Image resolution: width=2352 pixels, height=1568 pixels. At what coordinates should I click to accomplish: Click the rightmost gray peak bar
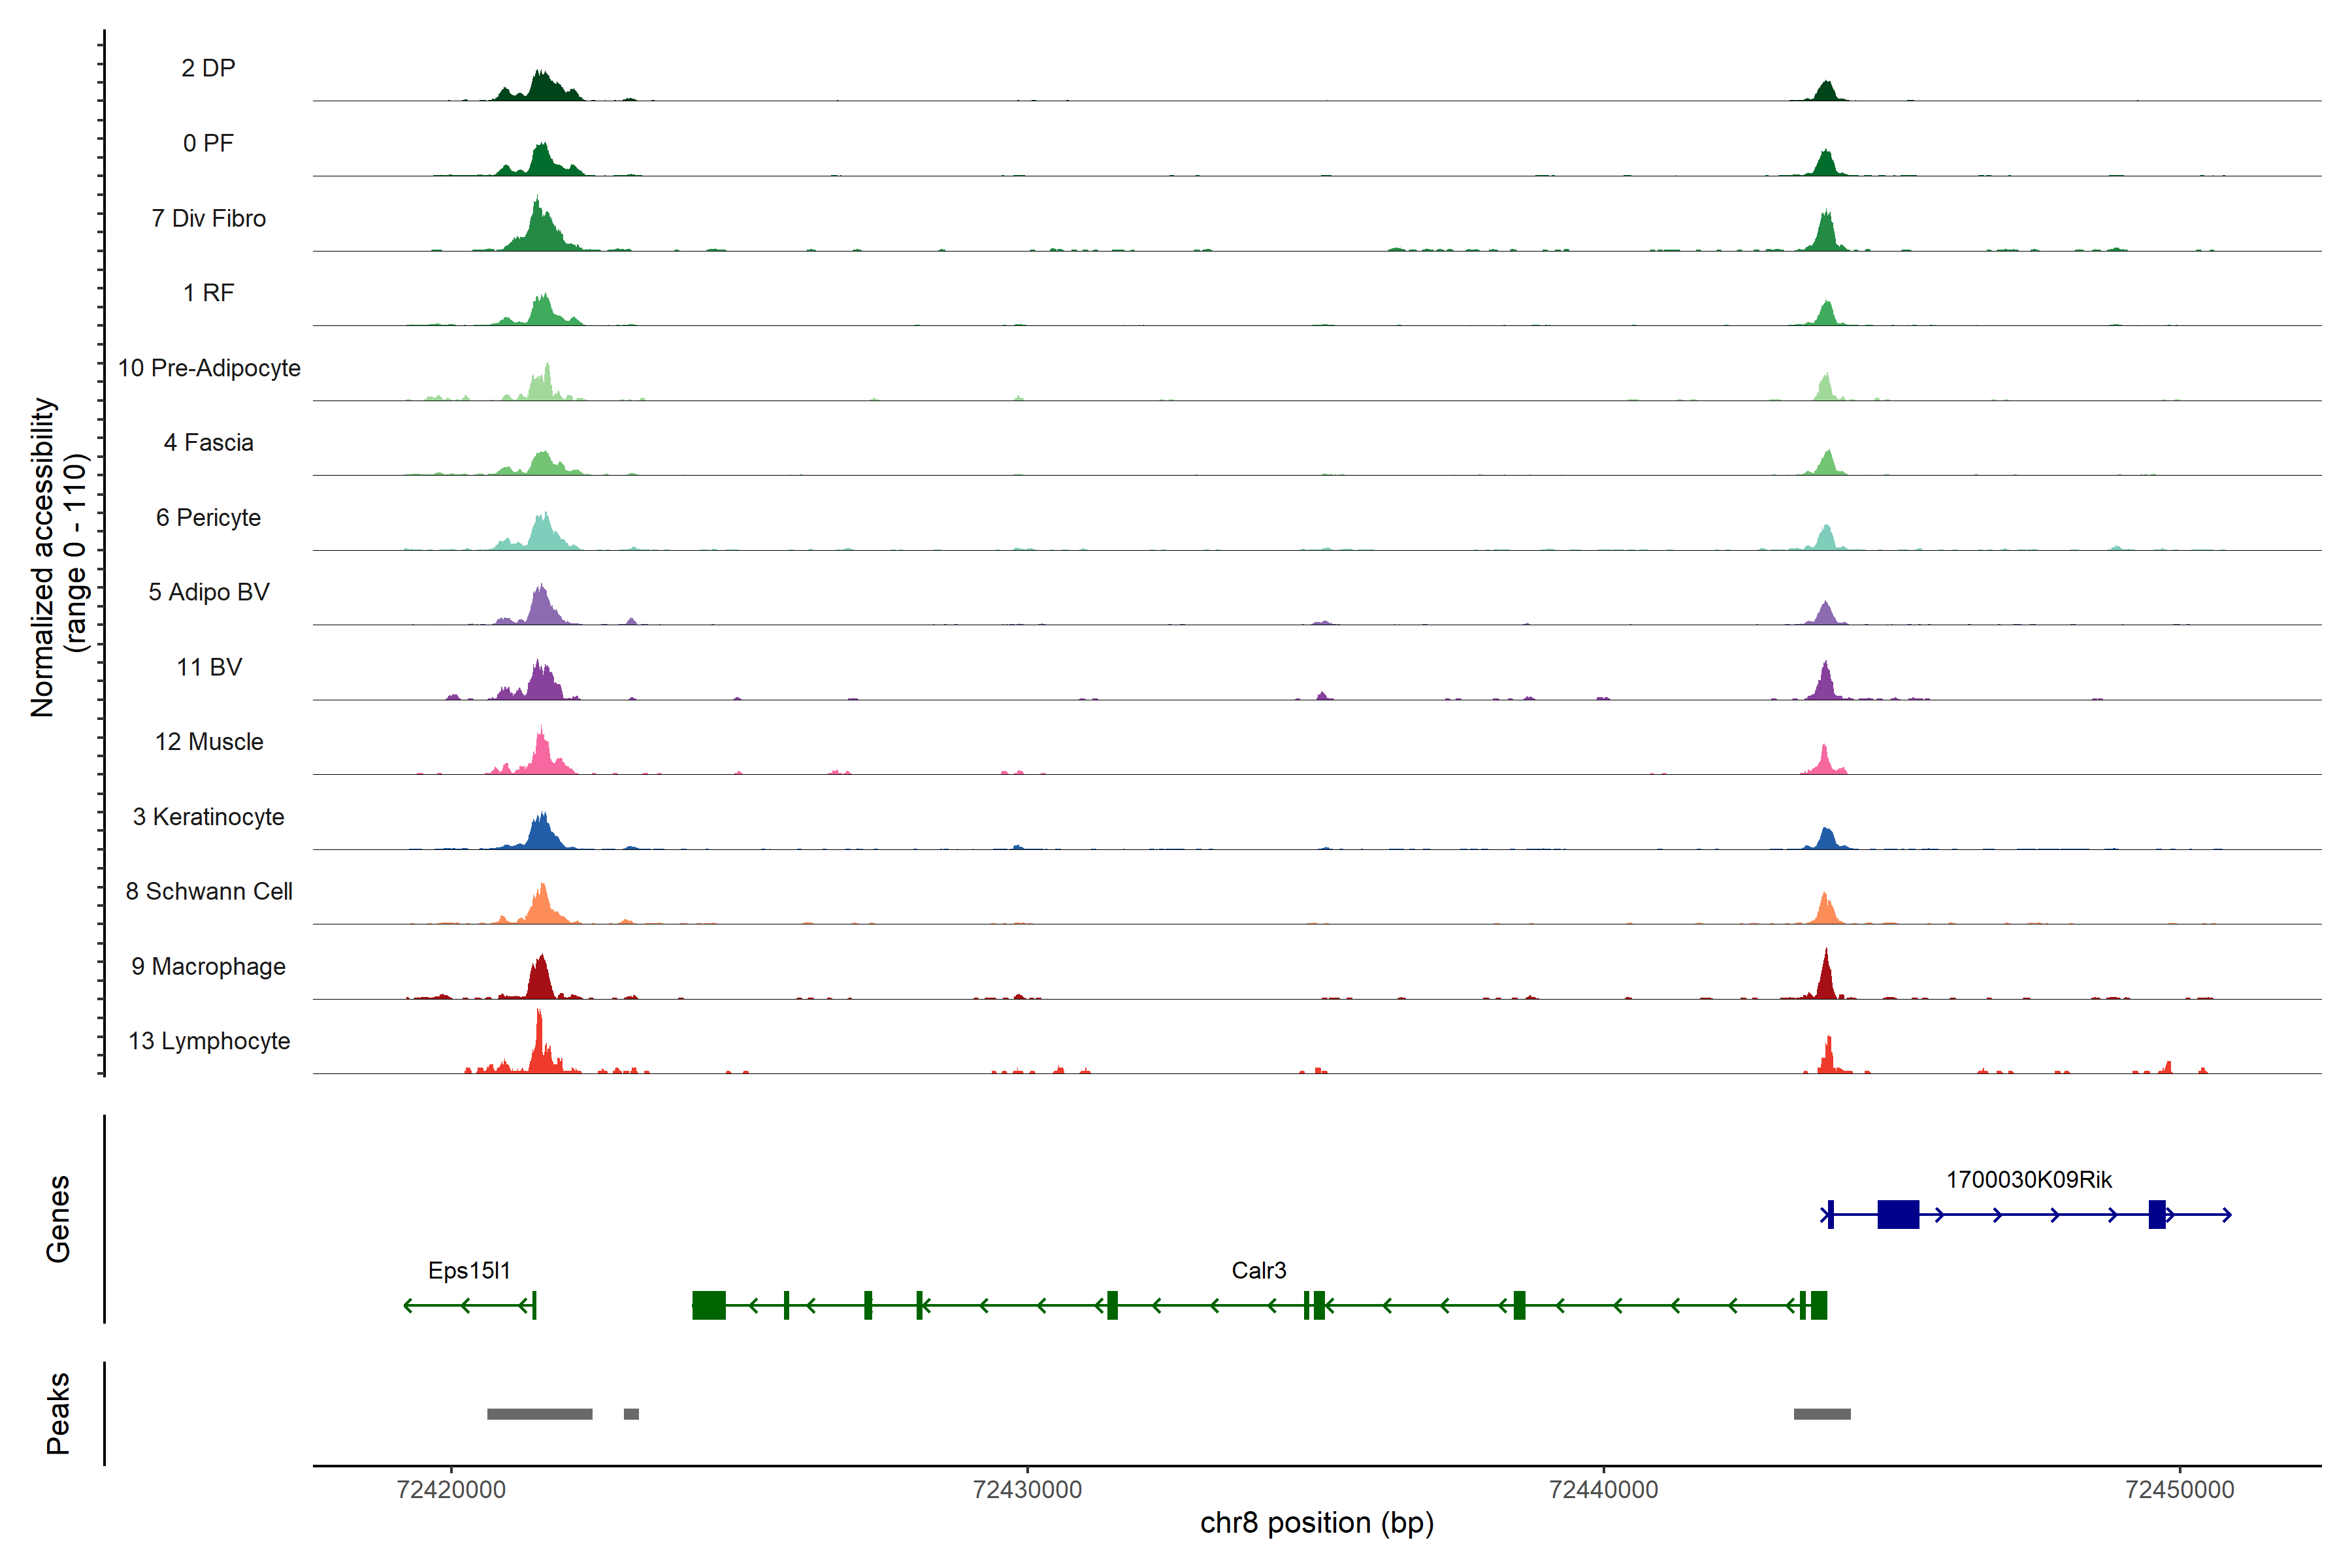click(1821, 1414)
